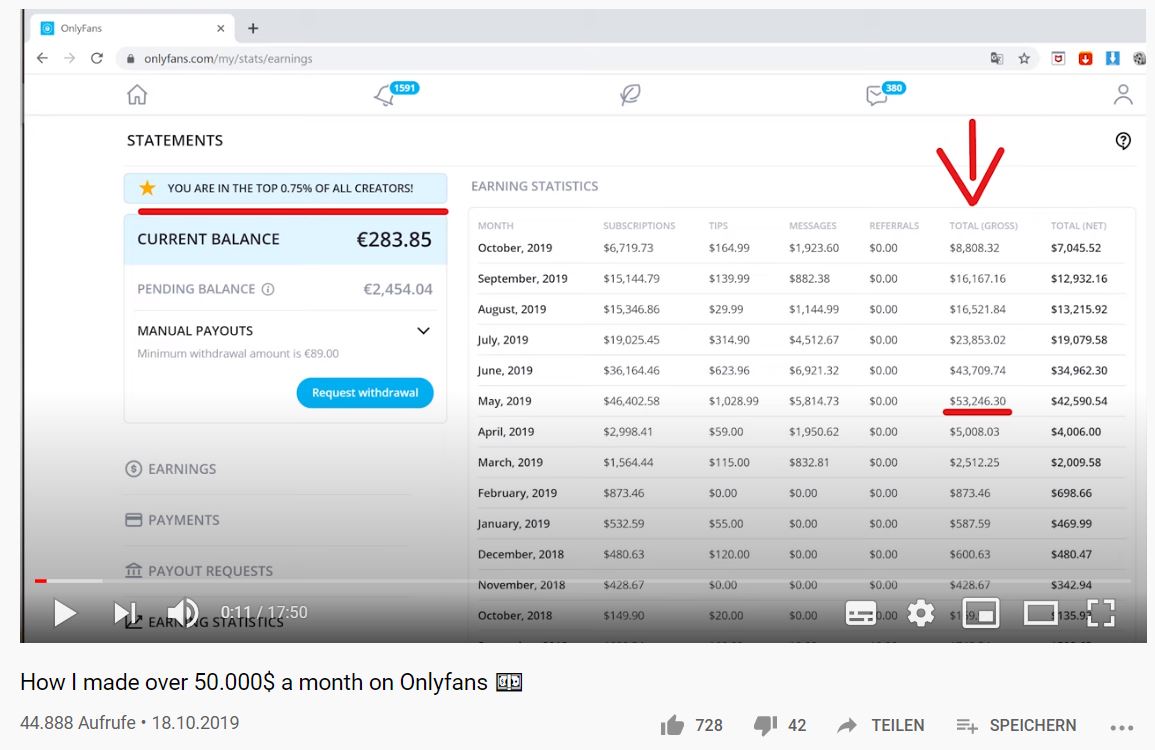Click the video progress bar

[582, 581]
